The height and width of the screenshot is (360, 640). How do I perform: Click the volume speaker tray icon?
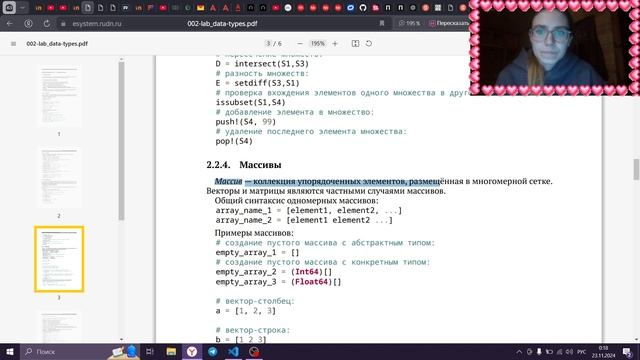click(x=569, y=351)
